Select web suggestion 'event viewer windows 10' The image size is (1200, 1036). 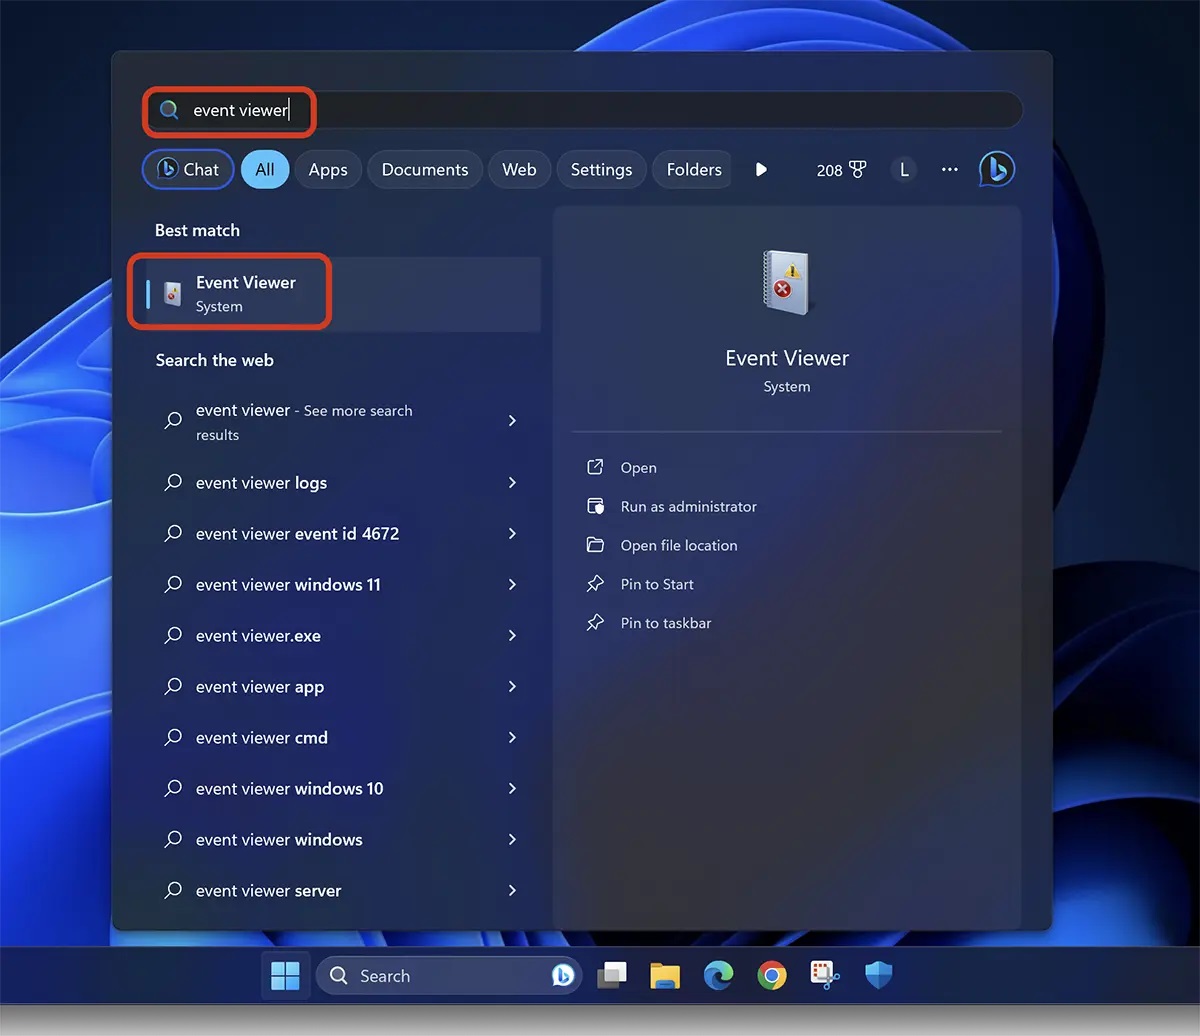343,789
